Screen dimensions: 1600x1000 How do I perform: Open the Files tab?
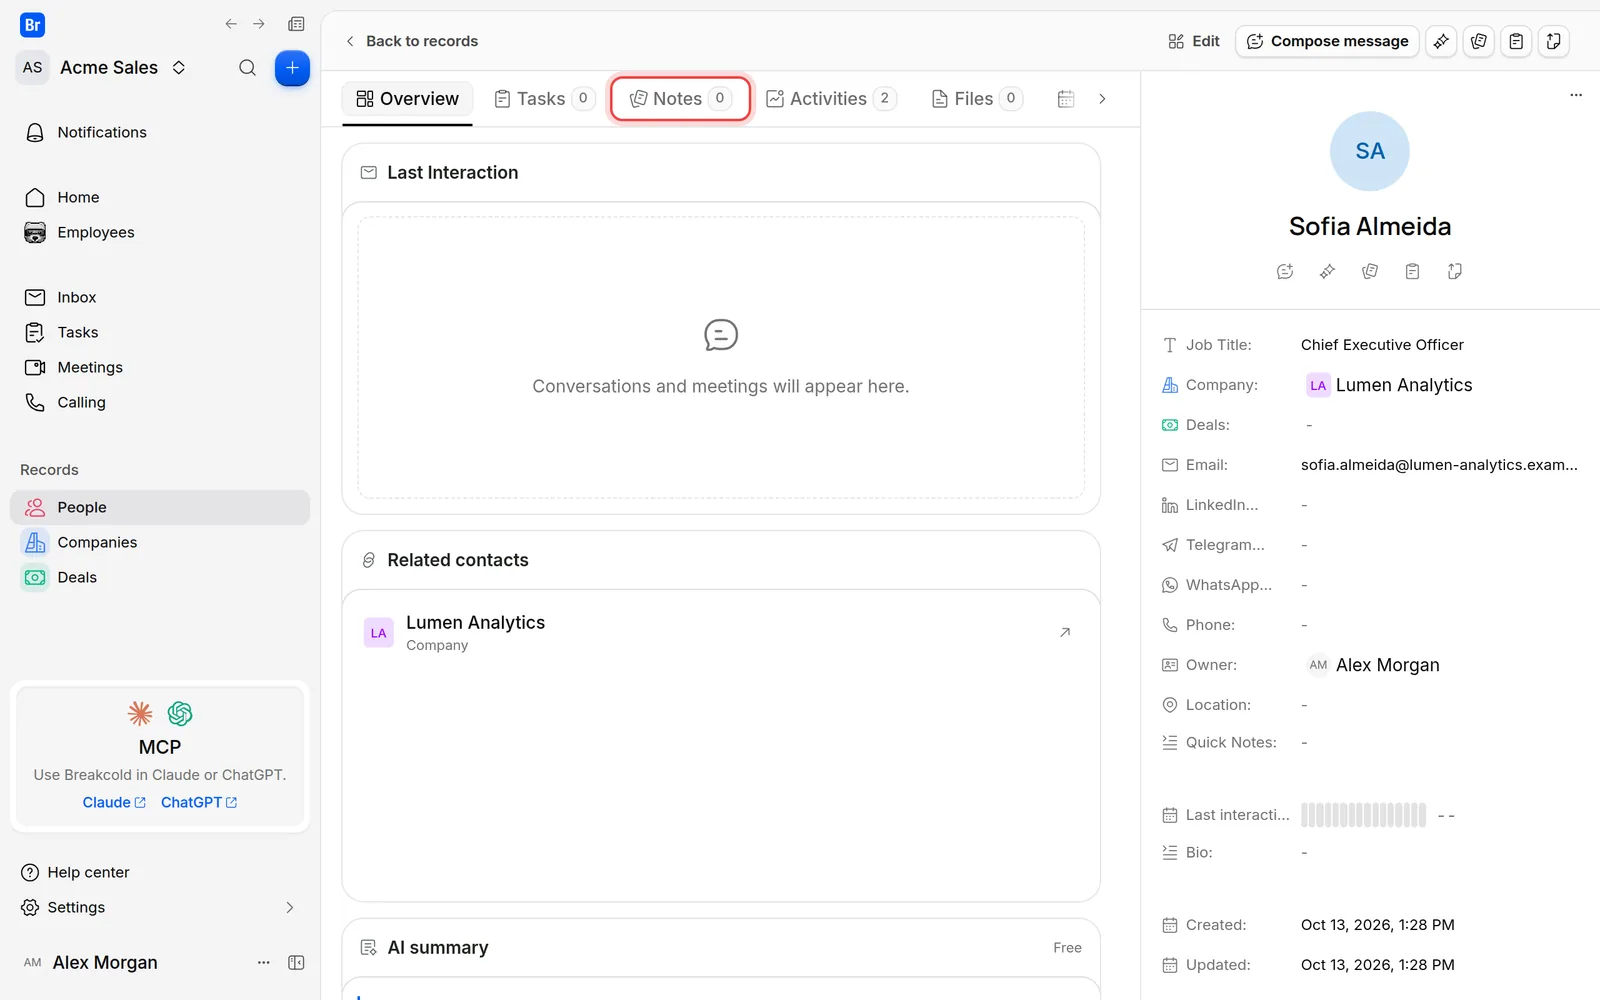977,99
